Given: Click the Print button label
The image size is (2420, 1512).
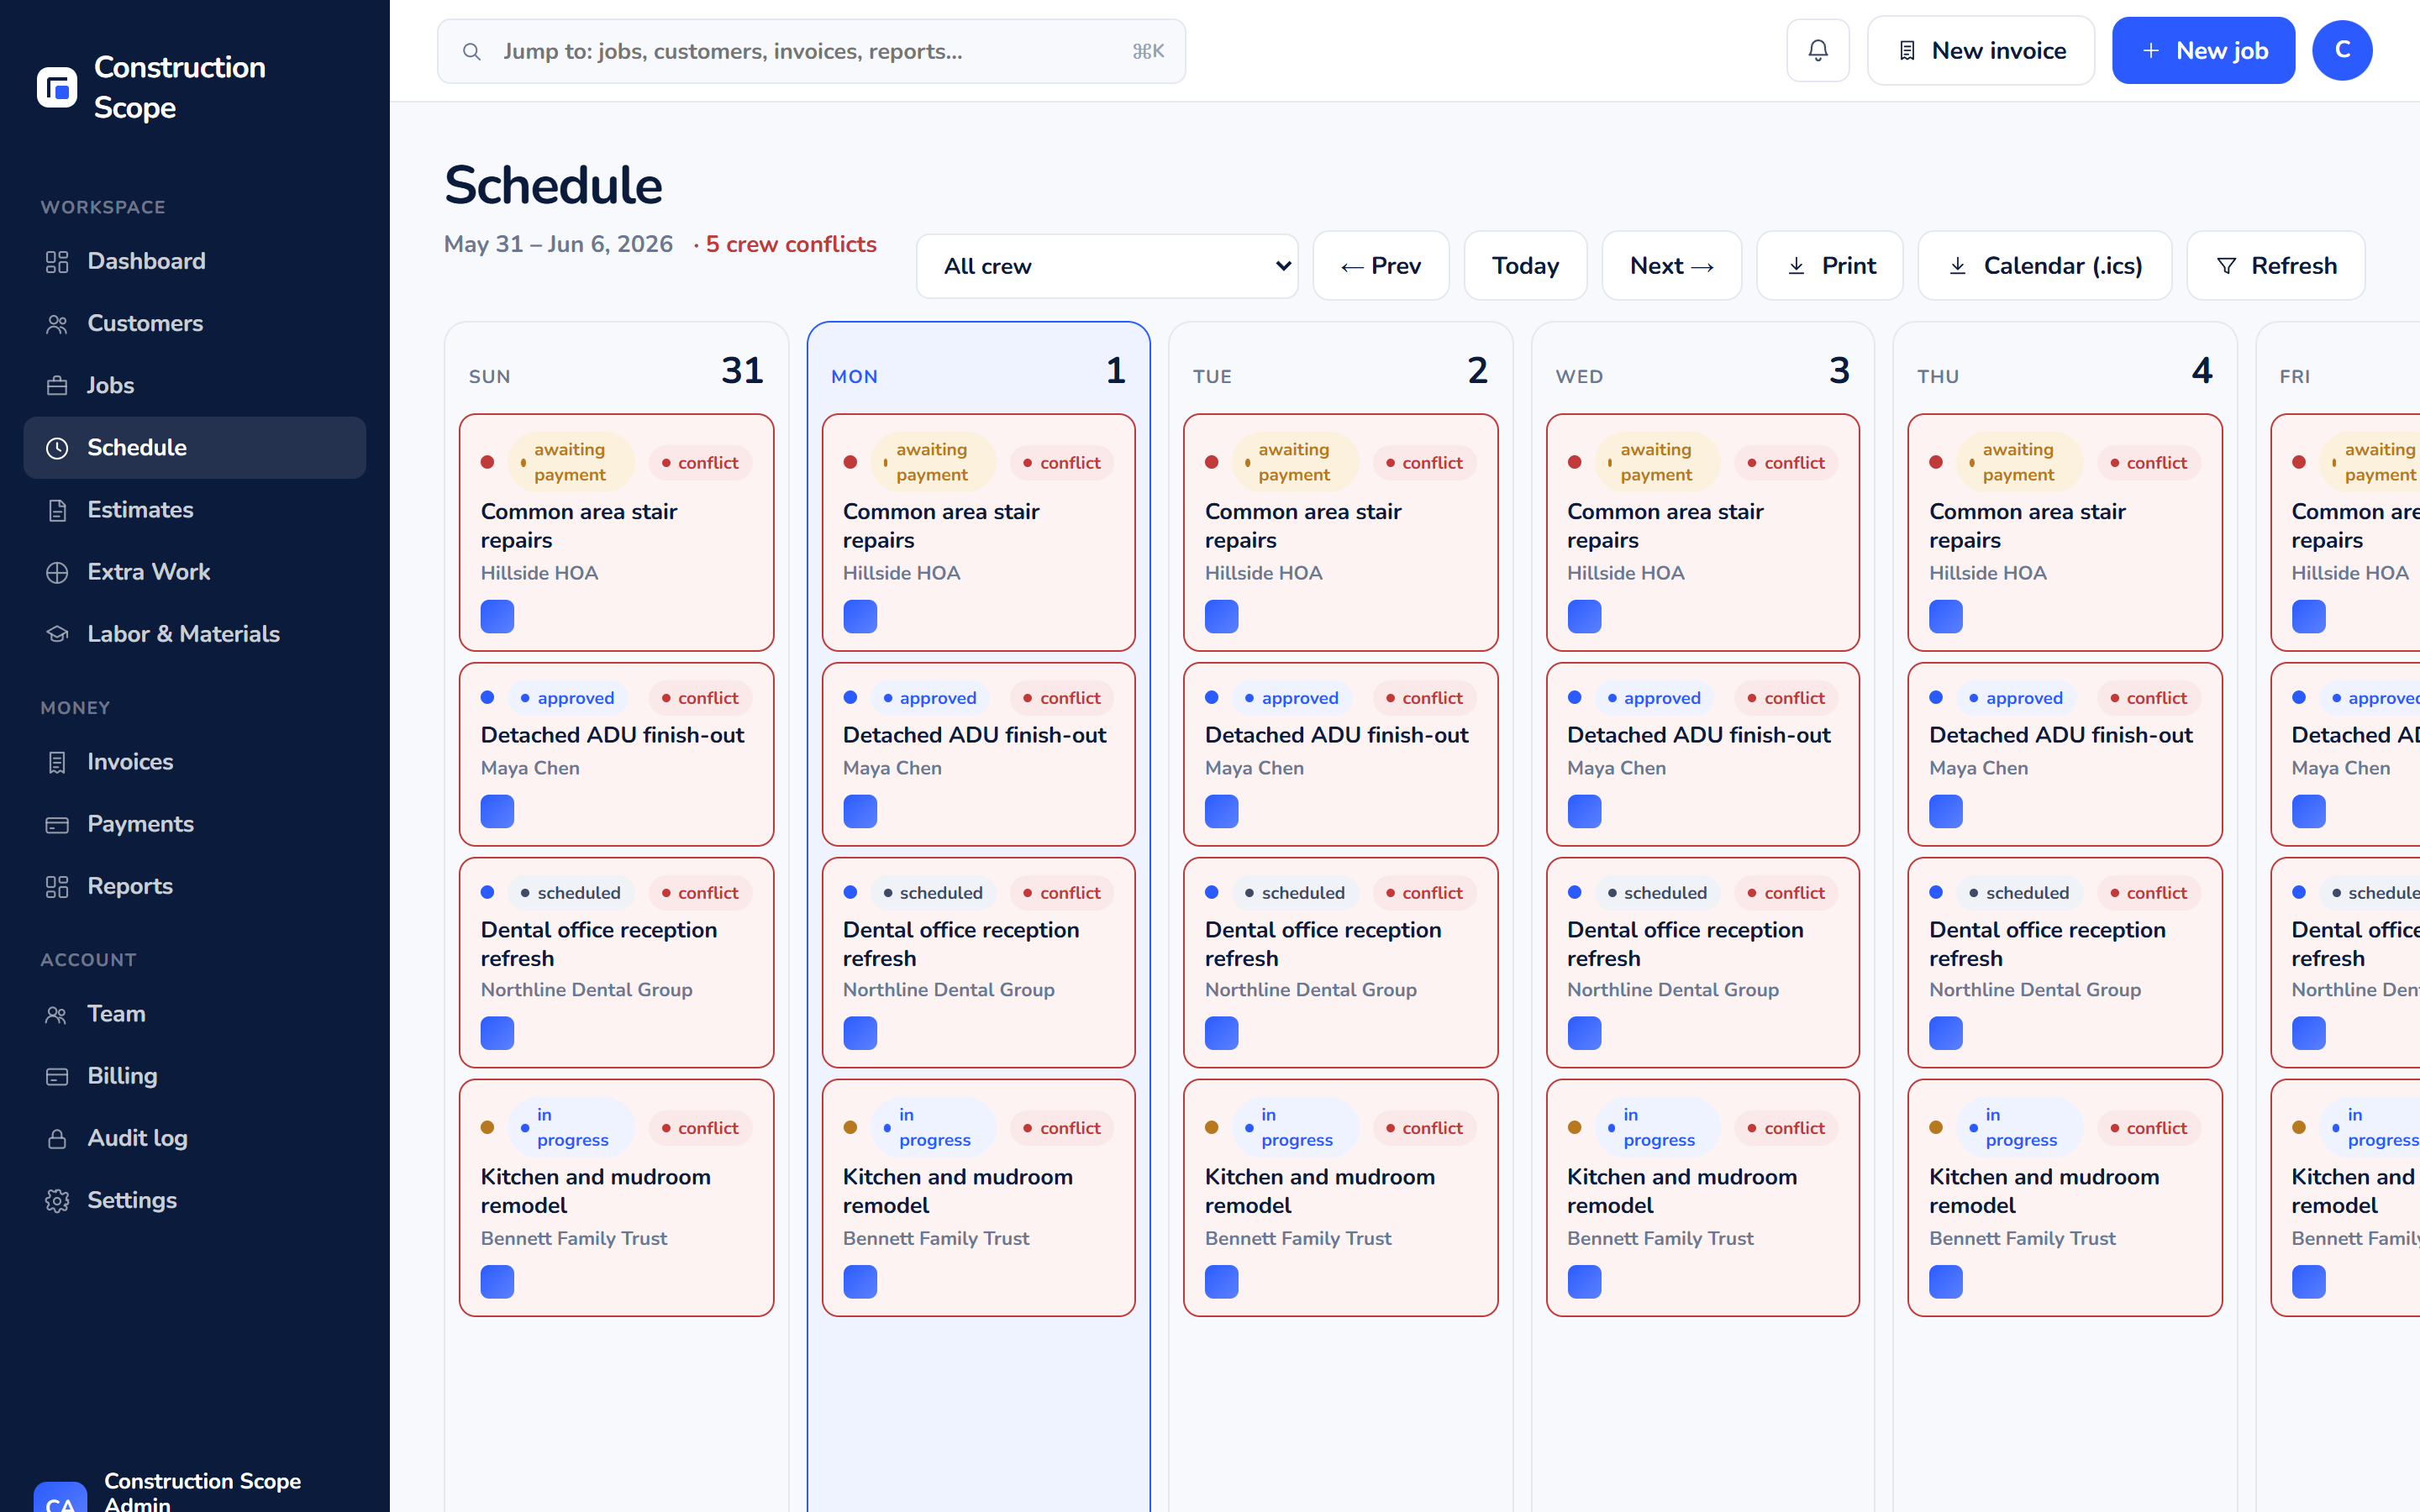Looking at the screenshot, I should click(x=1848, y=266).
